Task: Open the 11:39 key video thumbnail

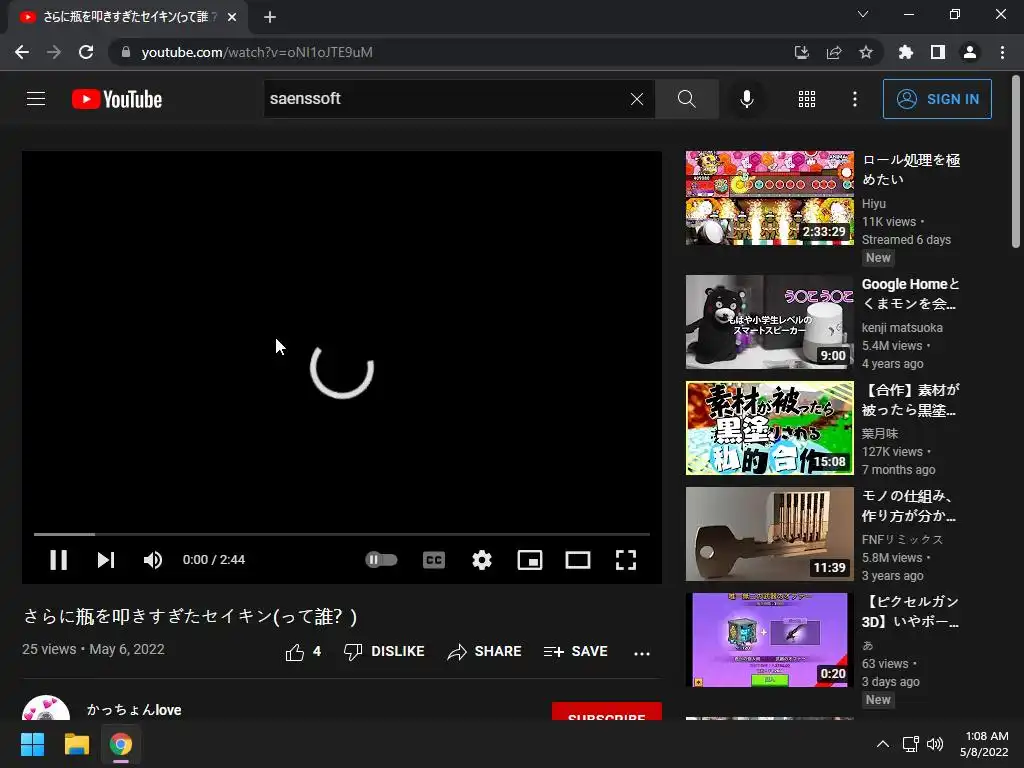Action: point(769,534)
